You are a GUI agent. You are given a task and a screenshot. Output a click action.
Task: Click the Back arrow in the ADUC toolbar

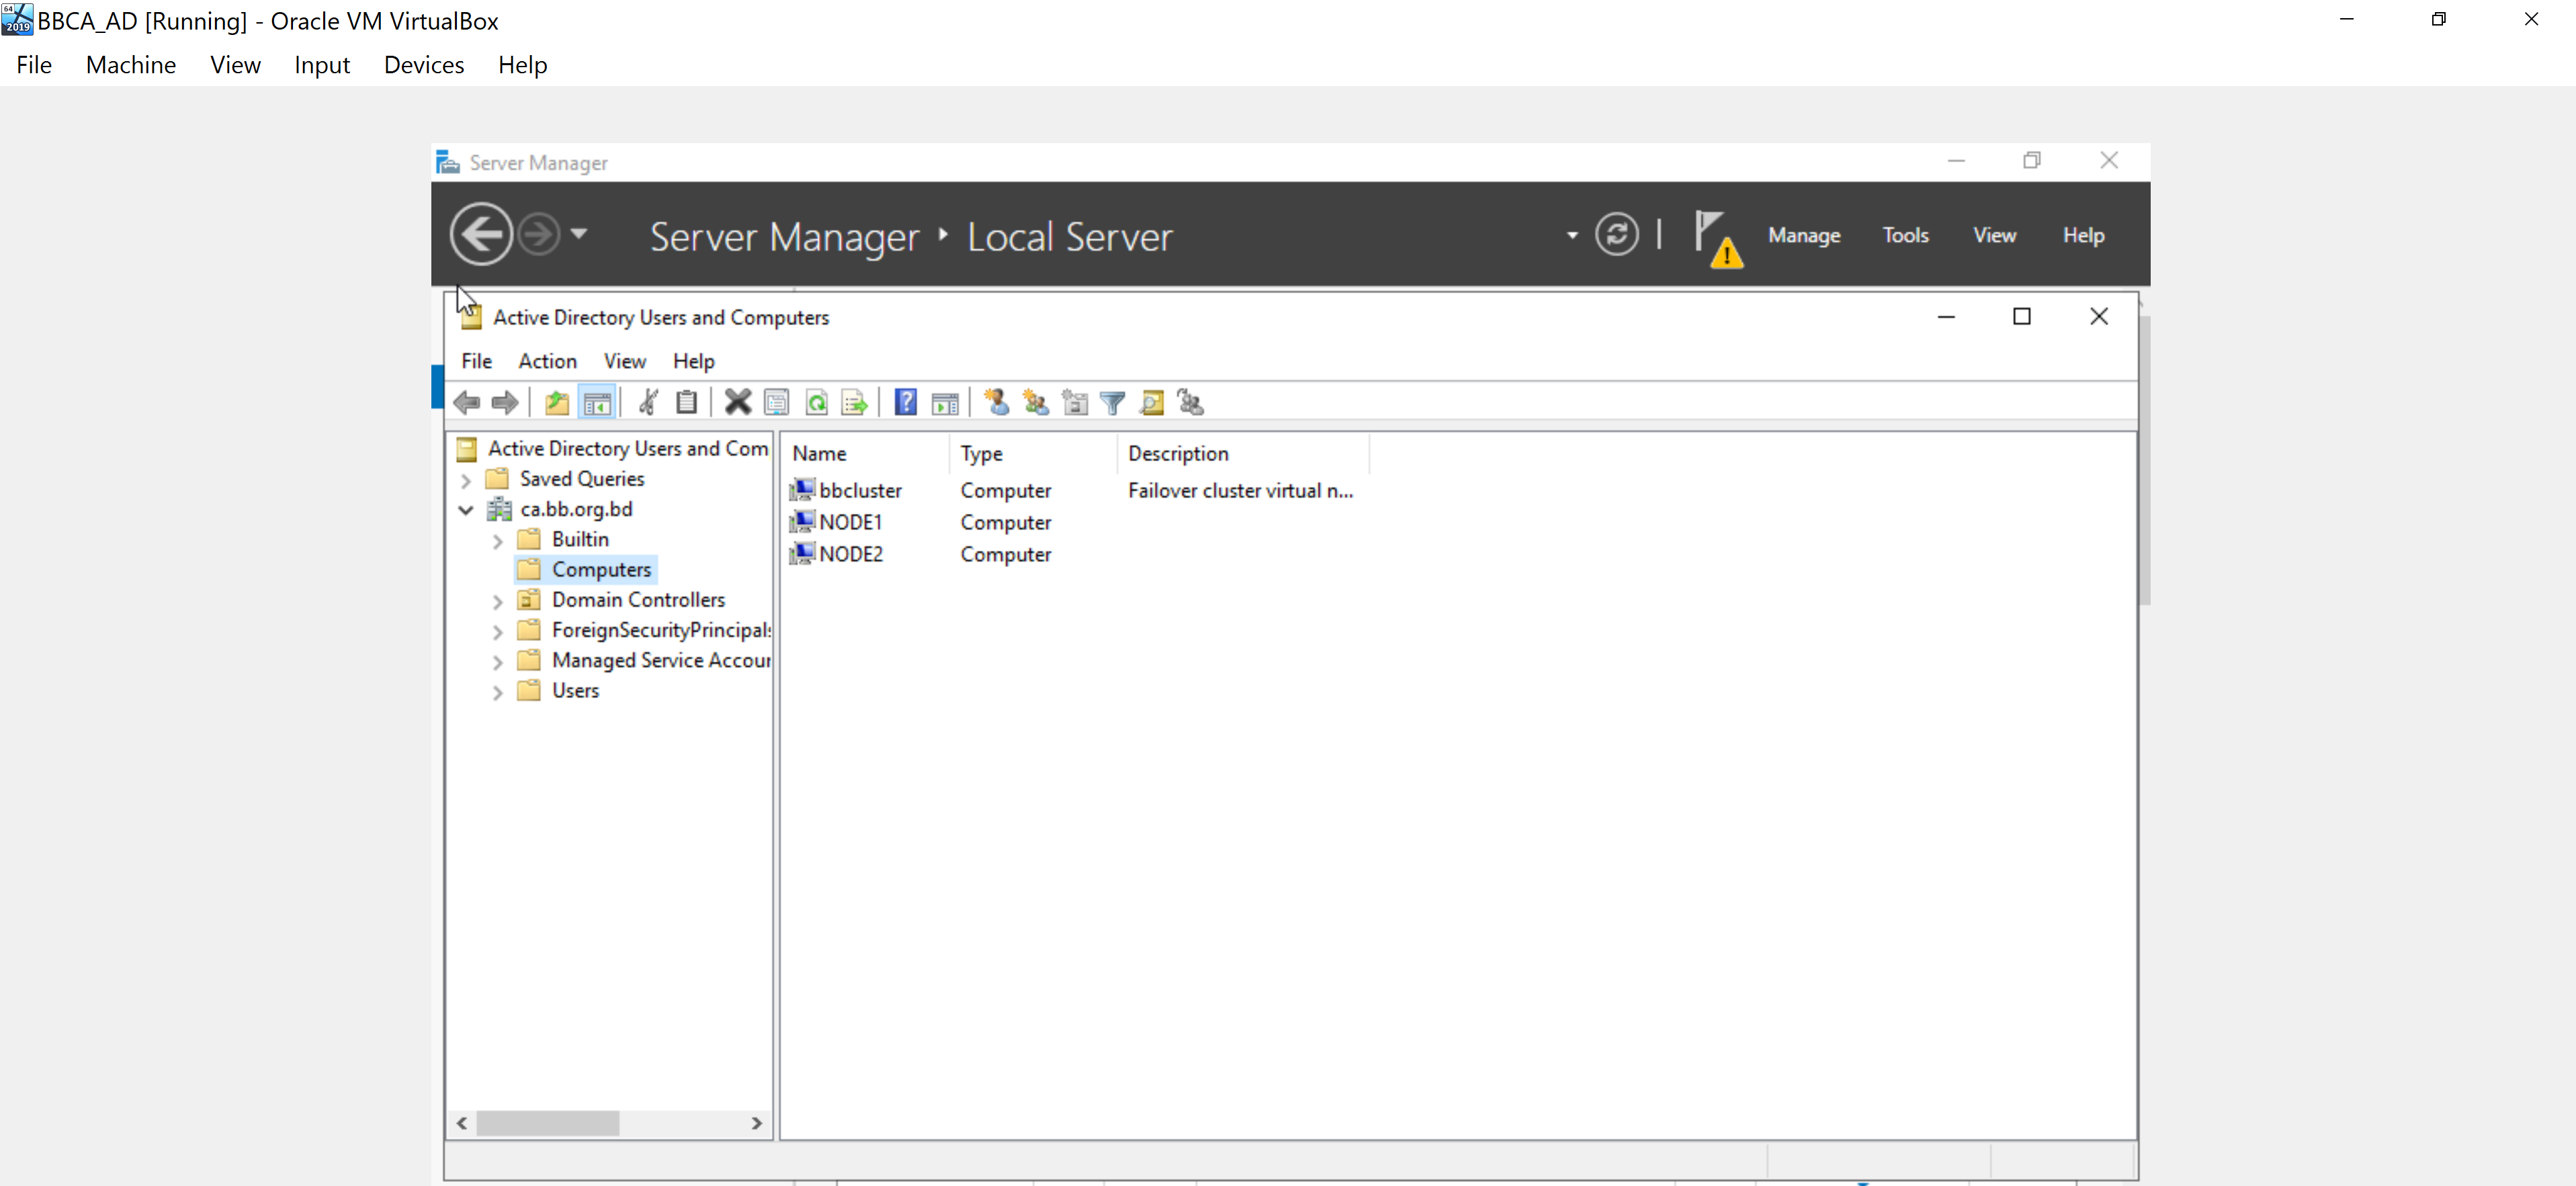point(466,403)
